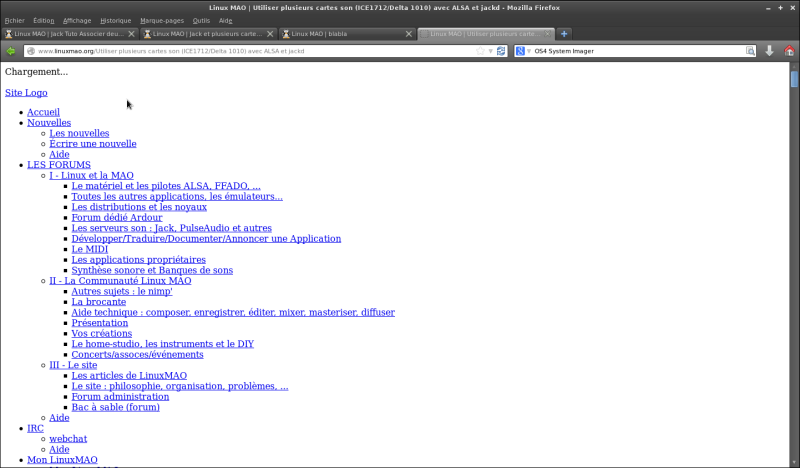This screenshot has width=800, height=468.
Task: Click the scrollbar down arrow
Action: point(794,463)
